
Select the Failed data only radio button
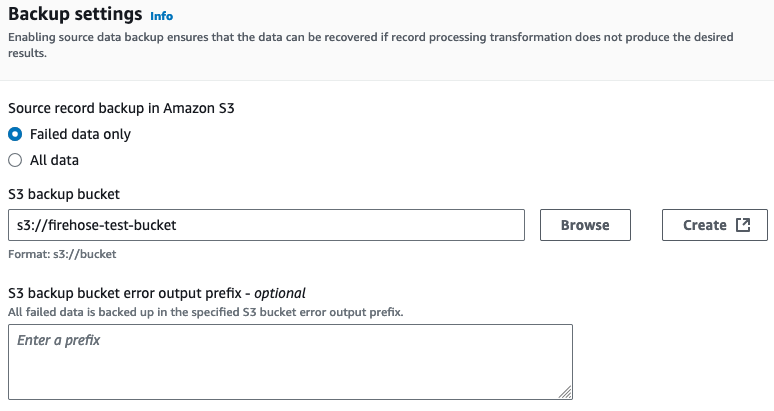tap(15, 134)
